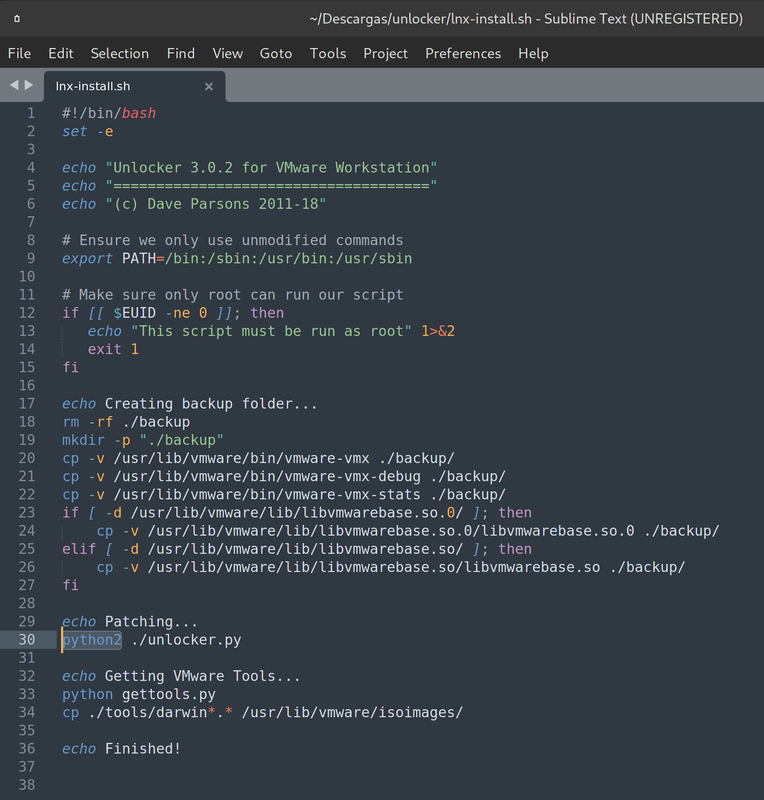
Task: Open the Edit menu
Action: [61, 53]
